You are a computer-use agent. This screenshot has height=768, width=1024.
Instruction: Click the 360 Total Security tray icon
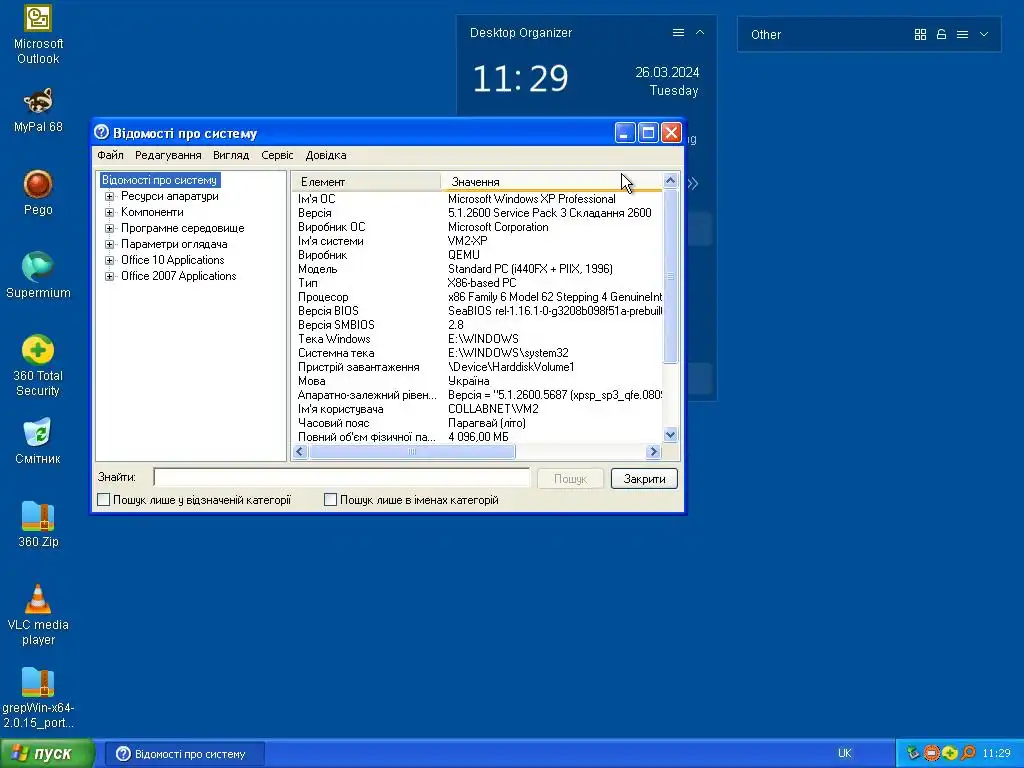point(950,754)
